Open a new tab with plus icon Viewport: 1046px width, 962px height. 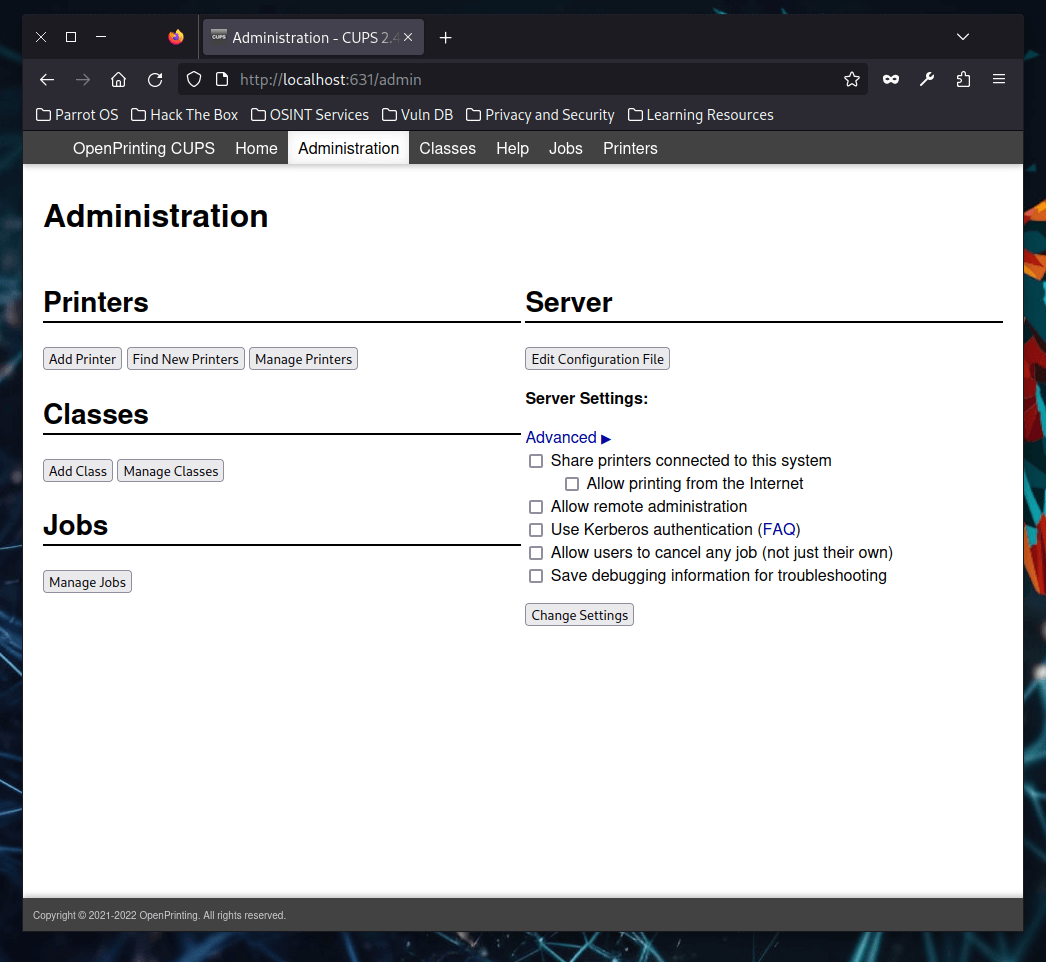coord(446,37)
